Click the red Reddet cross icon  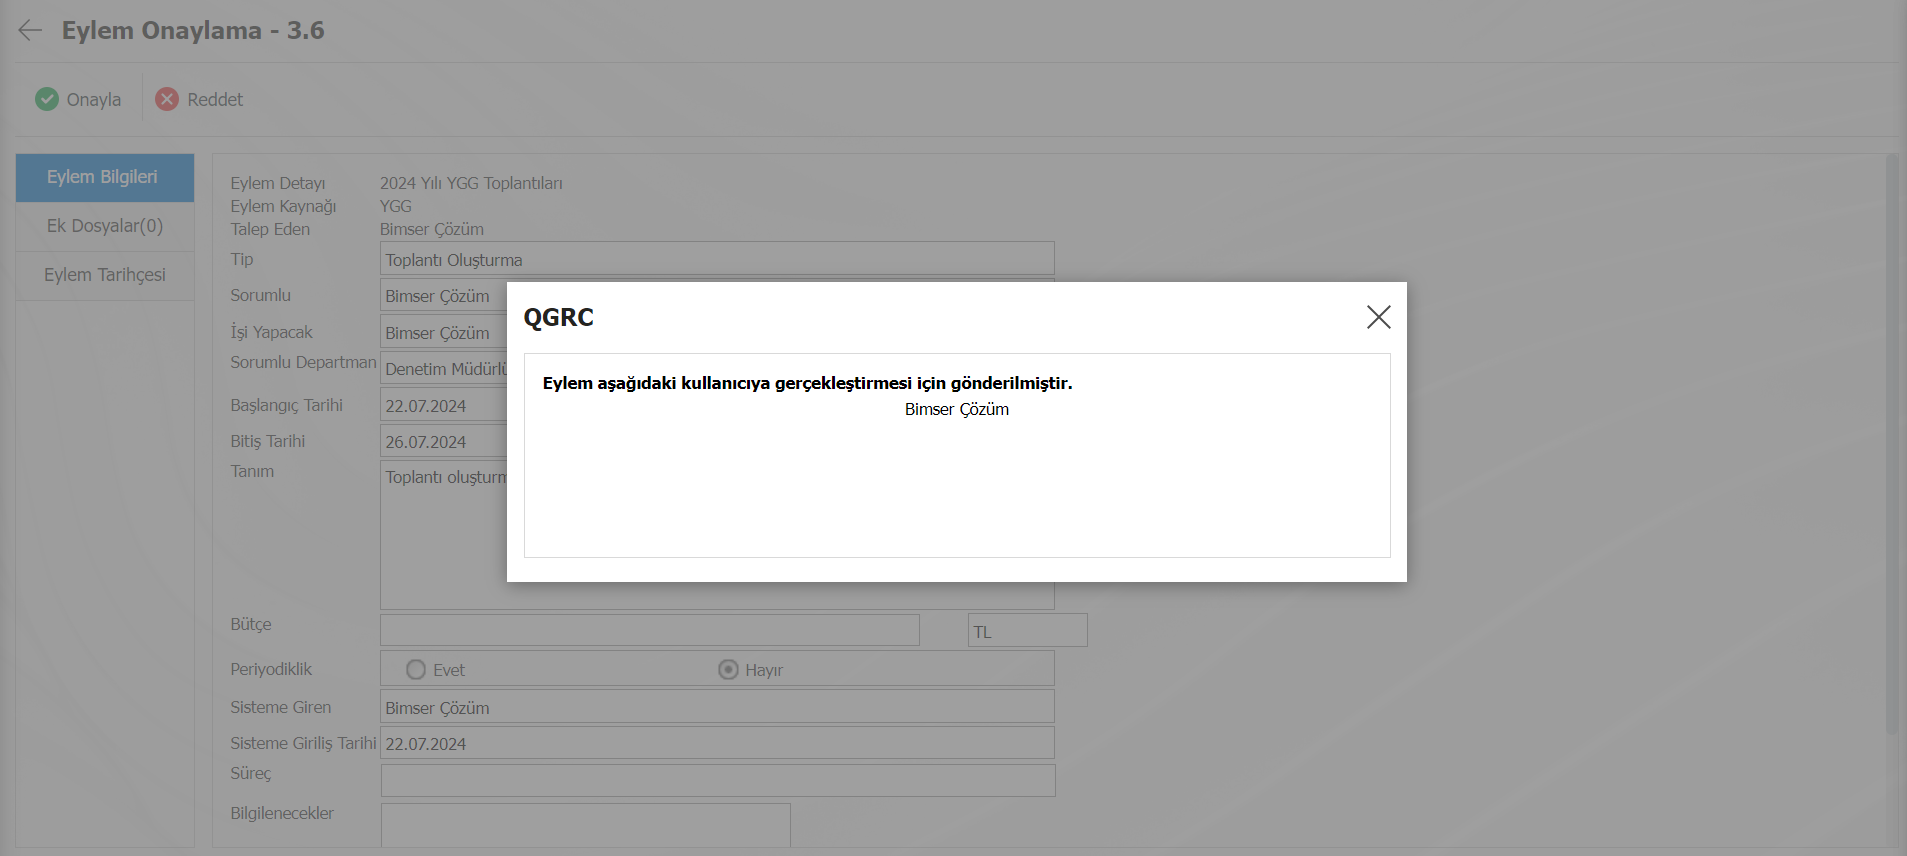(167, 99)
